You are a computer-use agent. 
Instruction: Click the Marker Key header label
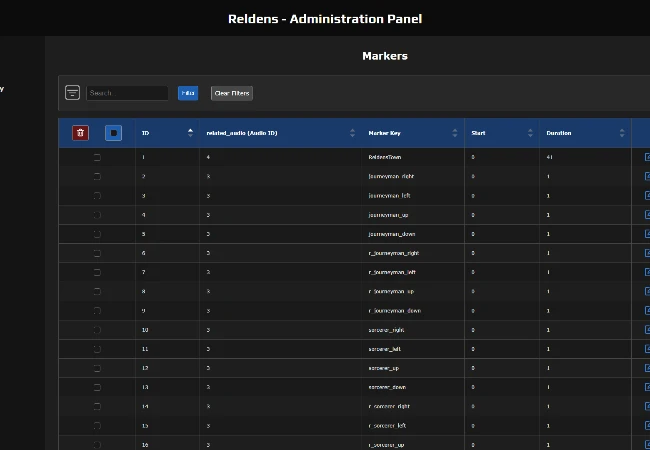(384, 133)
